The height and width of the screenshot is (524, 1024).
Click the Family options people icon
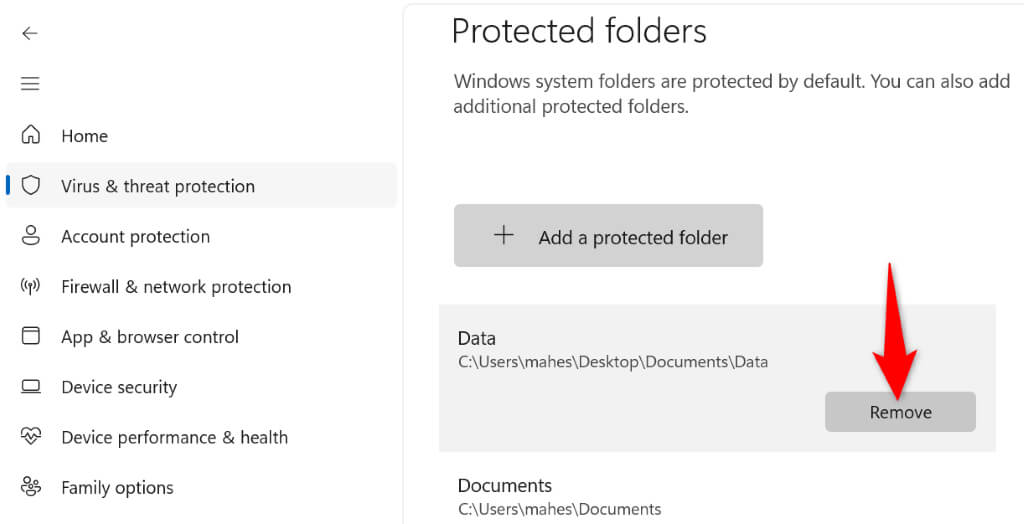(x=31, y=487)
